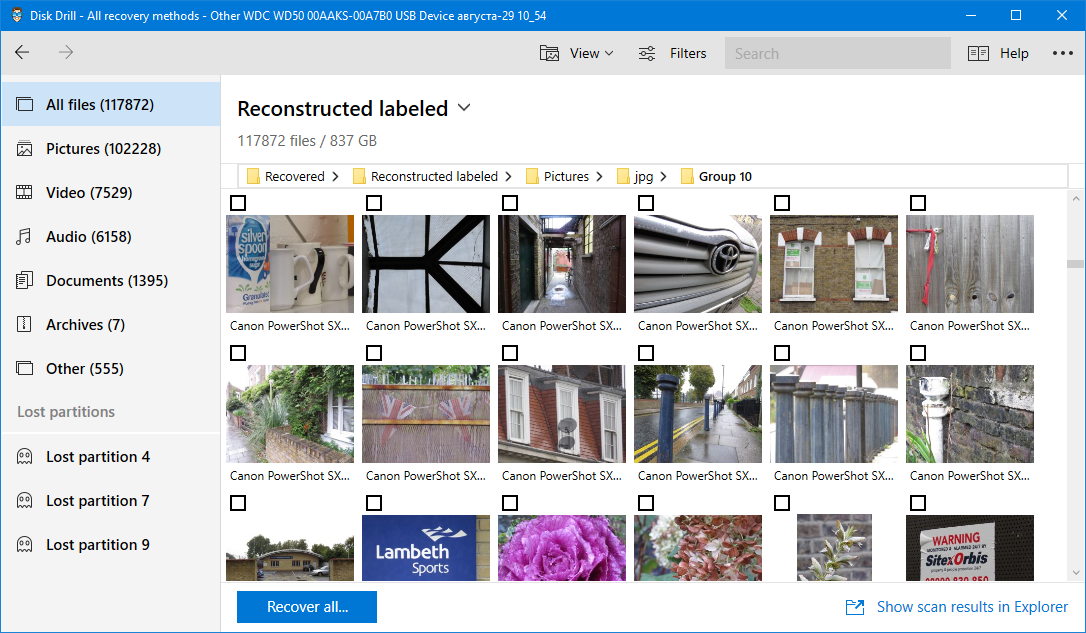Open Lost partition 9 entry

pos(98,545)
